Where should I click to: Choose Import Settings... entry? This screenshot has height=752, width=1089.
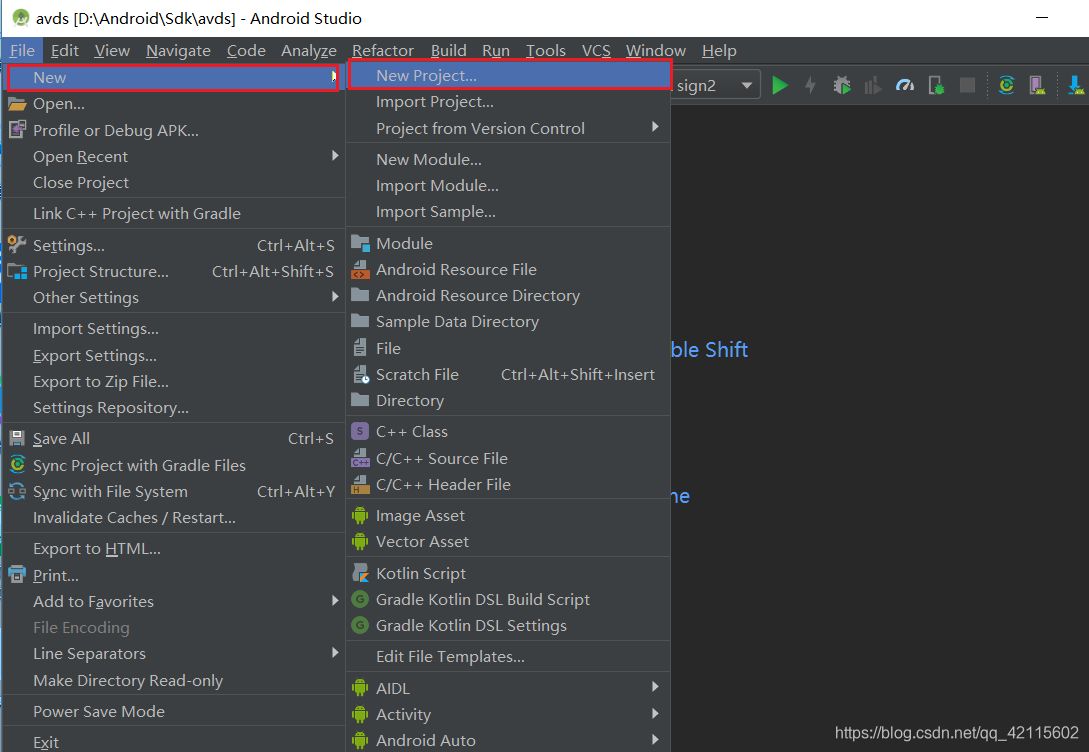pos(174,329)
